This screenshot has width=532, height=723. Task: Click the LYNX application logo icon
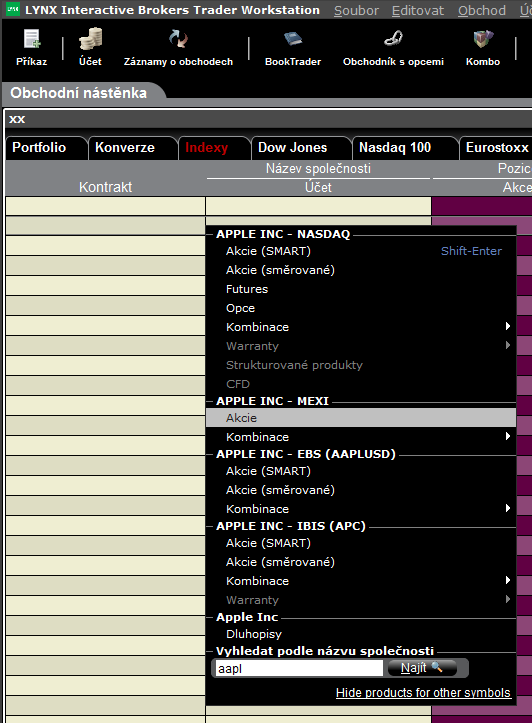click(13, 9)
